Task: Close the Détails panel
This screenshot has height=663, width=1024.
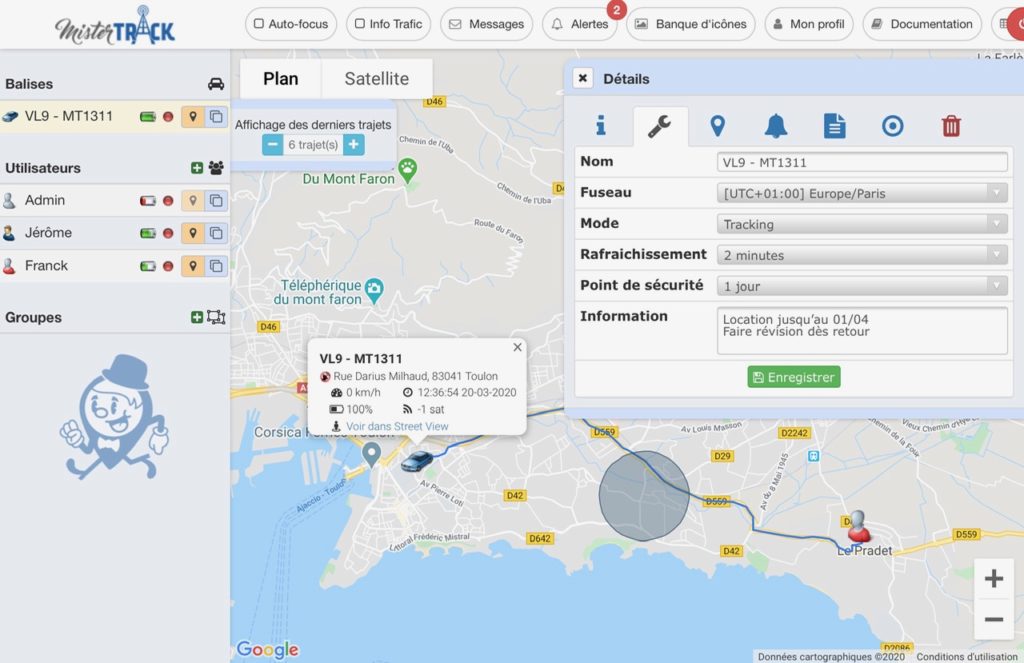Action: [x=583, y=78]
